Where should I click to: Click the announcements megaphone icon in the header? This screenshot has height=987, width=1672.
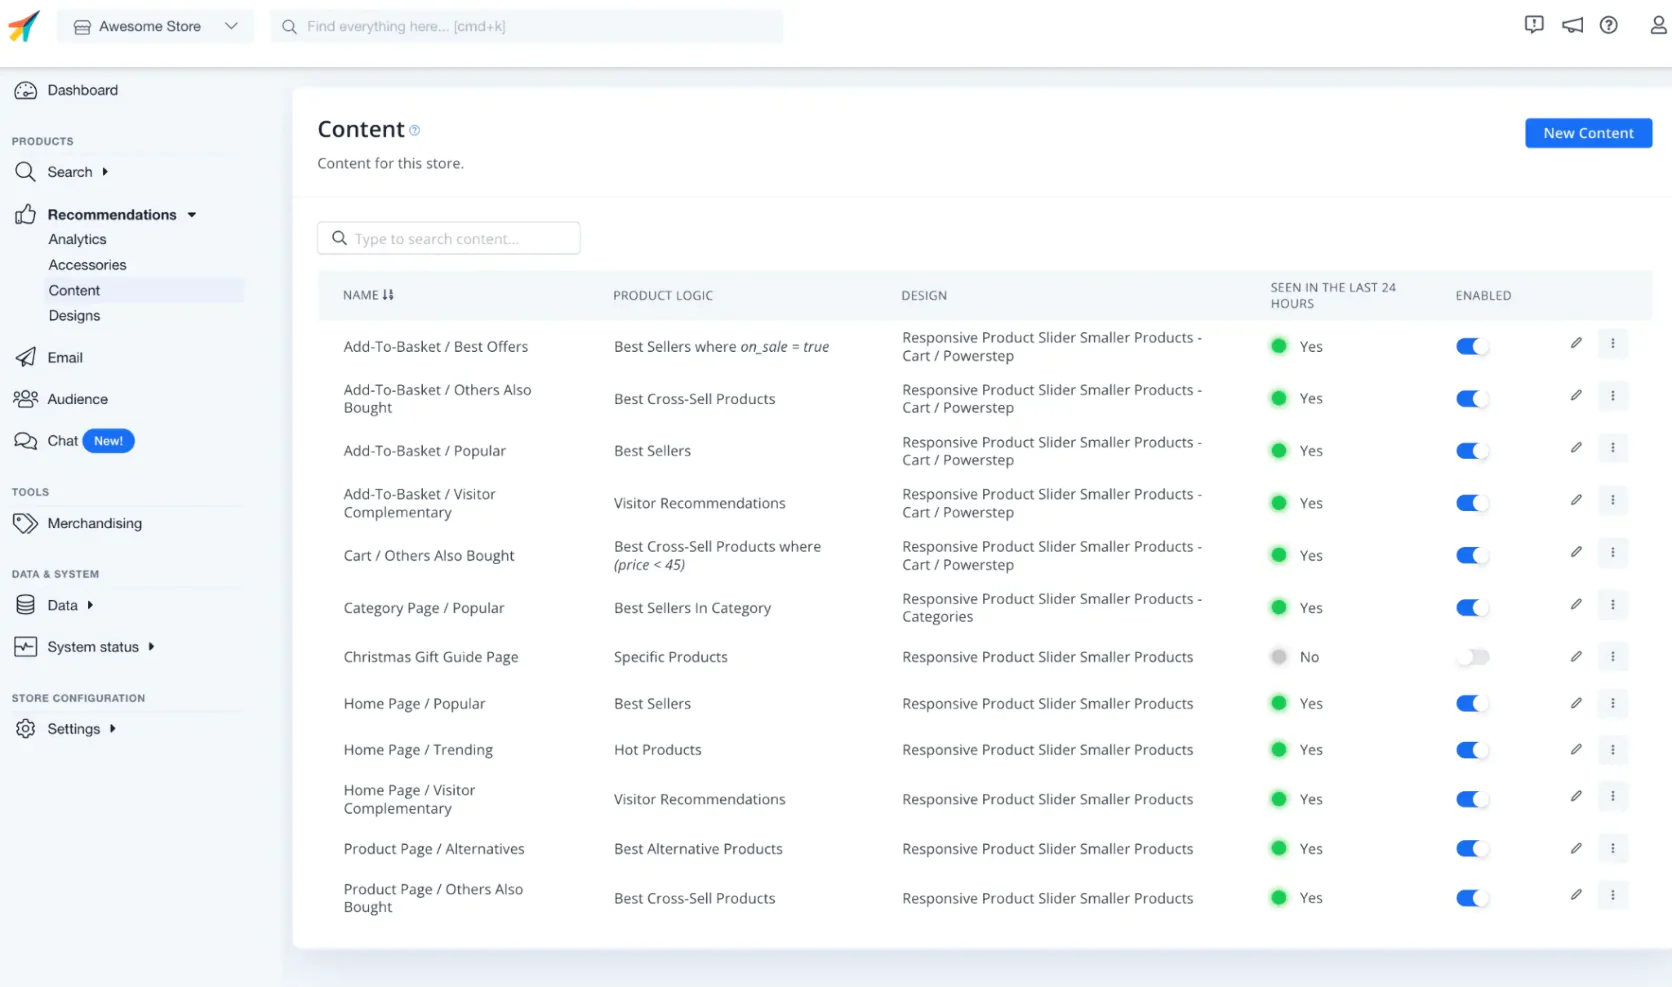(x=1572, y=26)
